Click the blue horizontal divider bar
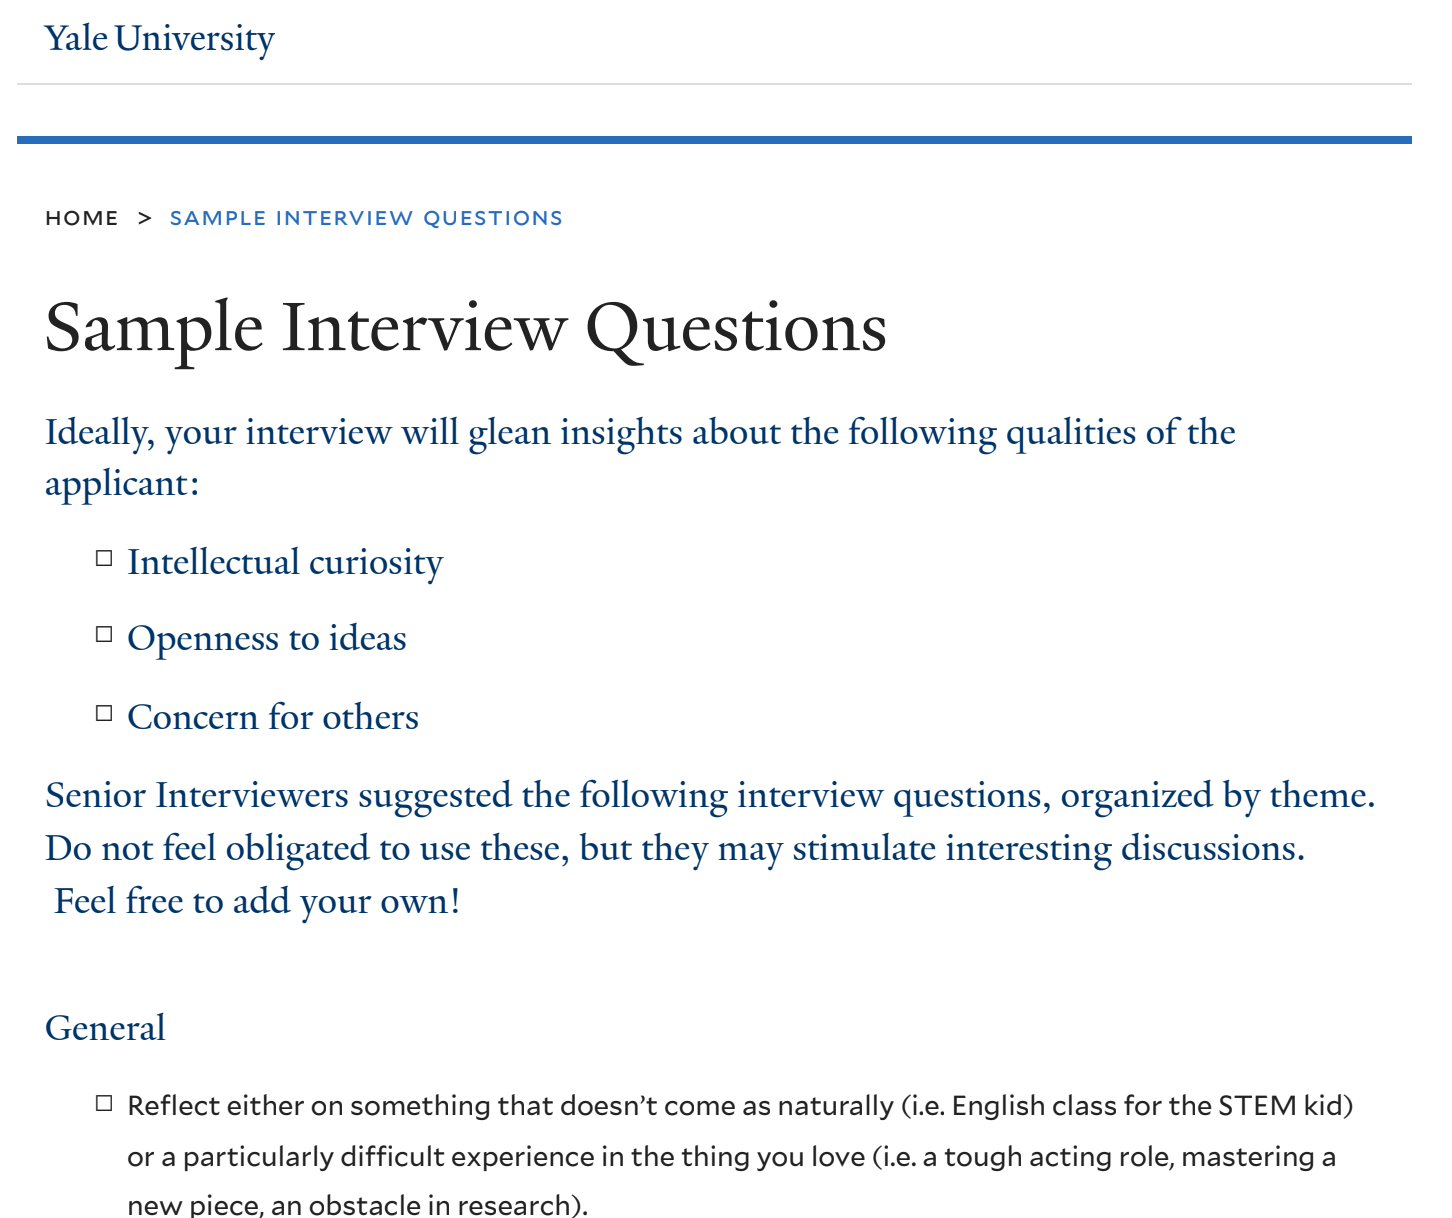Screen dimensions: 1452x1218 coord(714,140)
